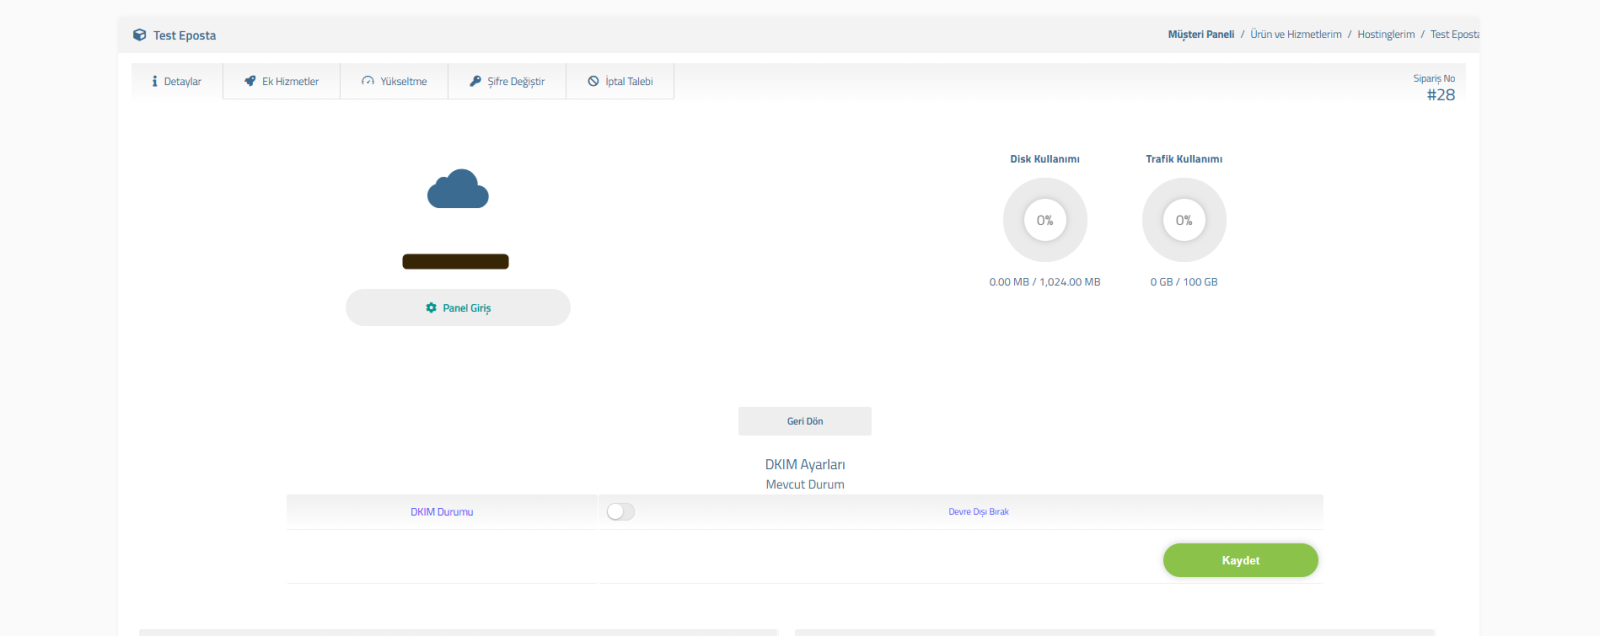
Task: Click the Disk Kullanımı usage gauge
Action: pos(1045,220)
